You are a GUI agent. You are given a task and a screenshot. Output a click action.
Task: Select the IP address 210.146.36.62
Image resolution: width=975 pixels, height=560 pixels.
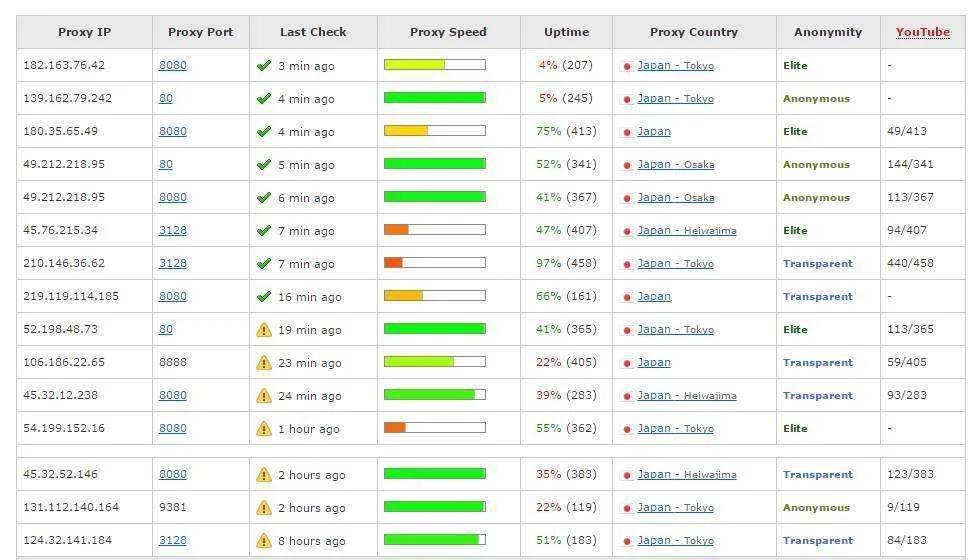point(64,263)
